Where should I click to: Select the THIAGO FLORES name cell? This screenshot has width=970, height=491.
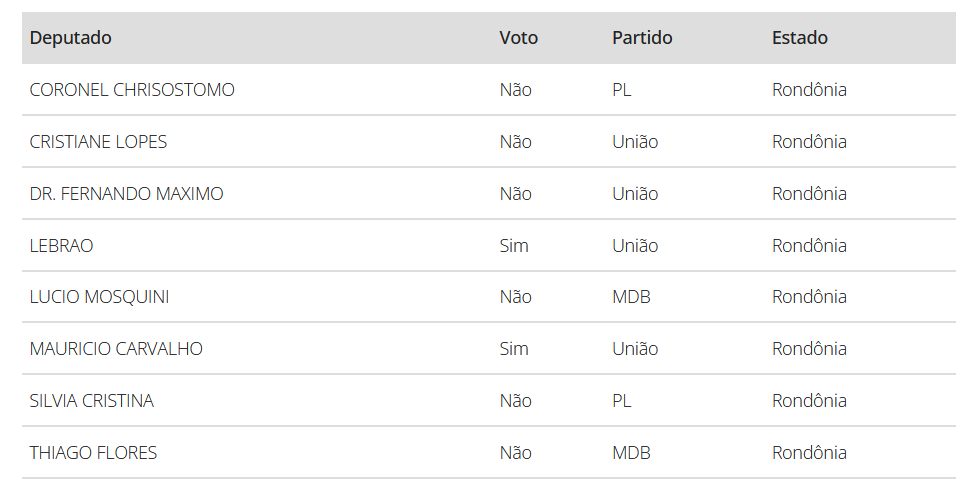click(x=93, y=453)
